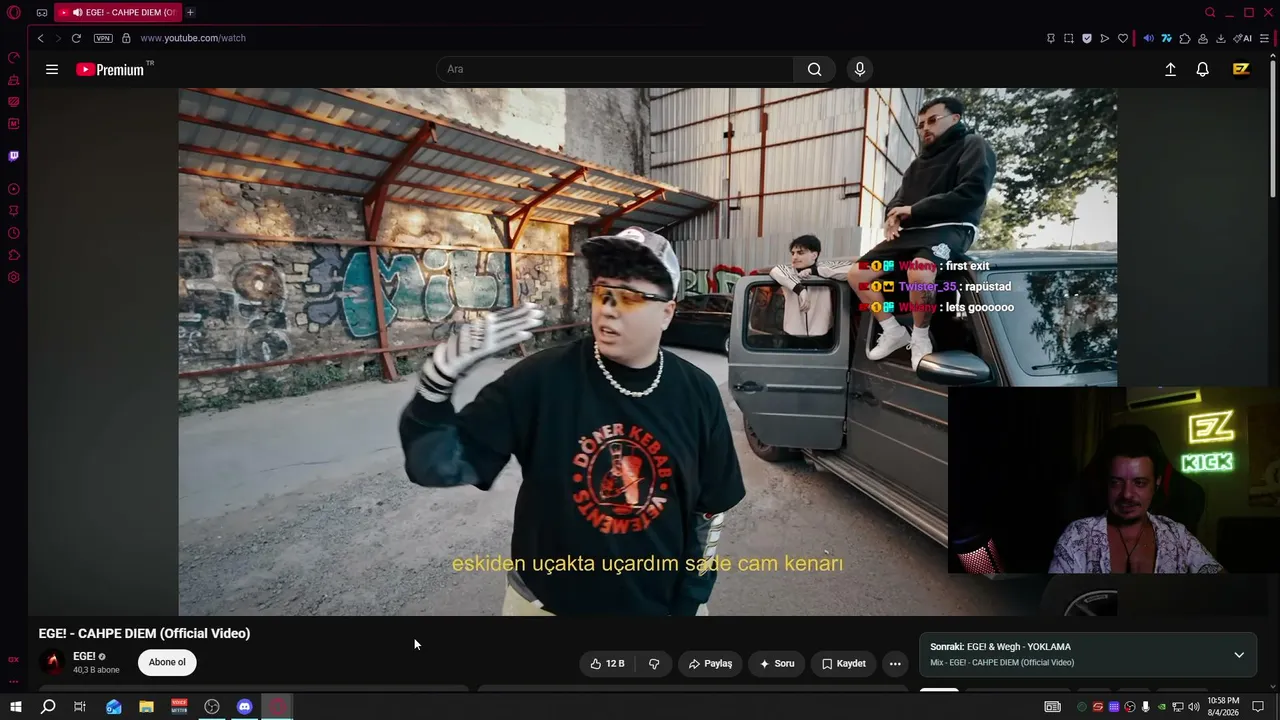Start YouTube voice search microphone
1280x720 pixels.
click(x=859, y=69)
